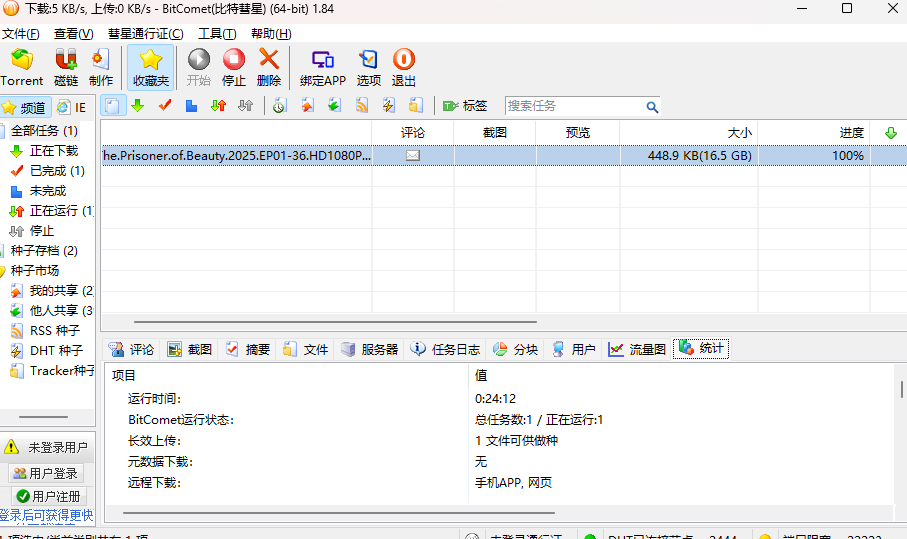The width and height of the screenshot is (907, 539).
Task: Switch to the 评论 detail tab
Action: tap(132, 349)
